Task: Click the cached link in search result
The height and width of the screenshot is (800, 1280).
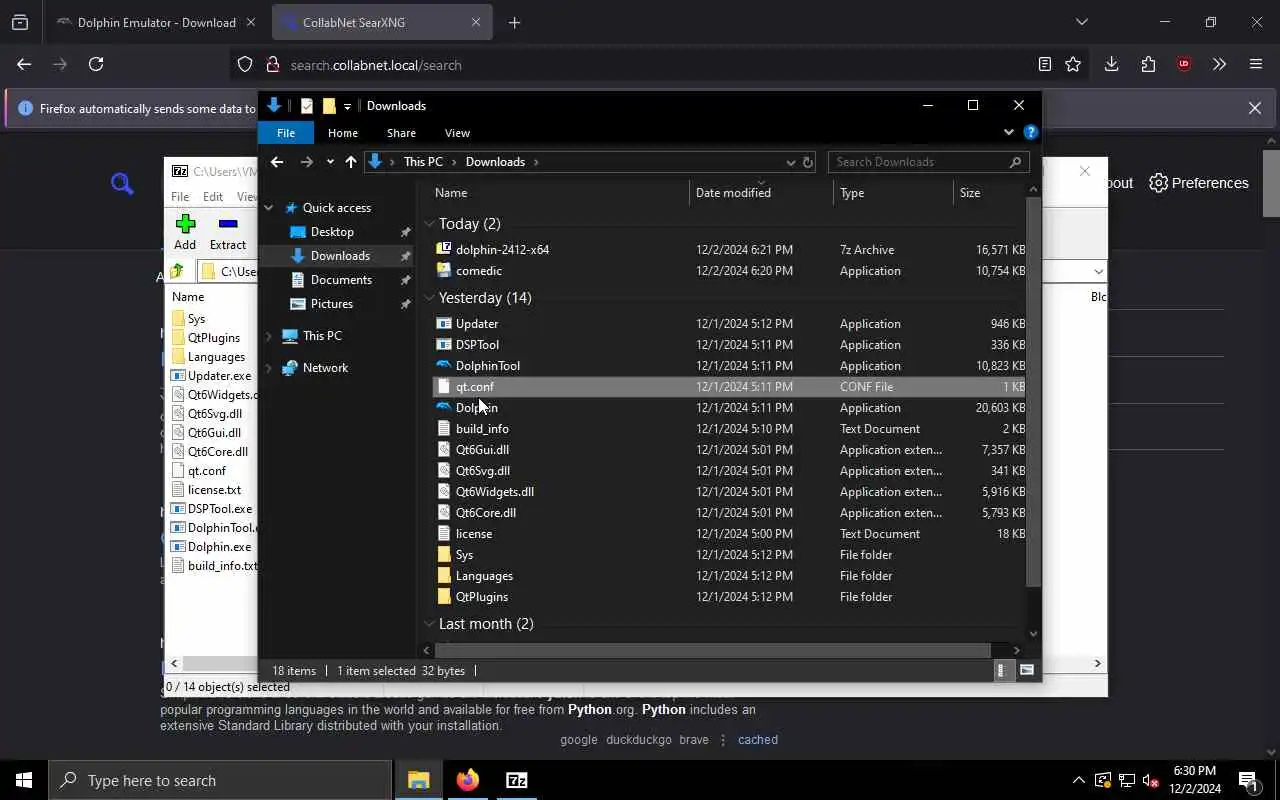Action: [758, 740]
